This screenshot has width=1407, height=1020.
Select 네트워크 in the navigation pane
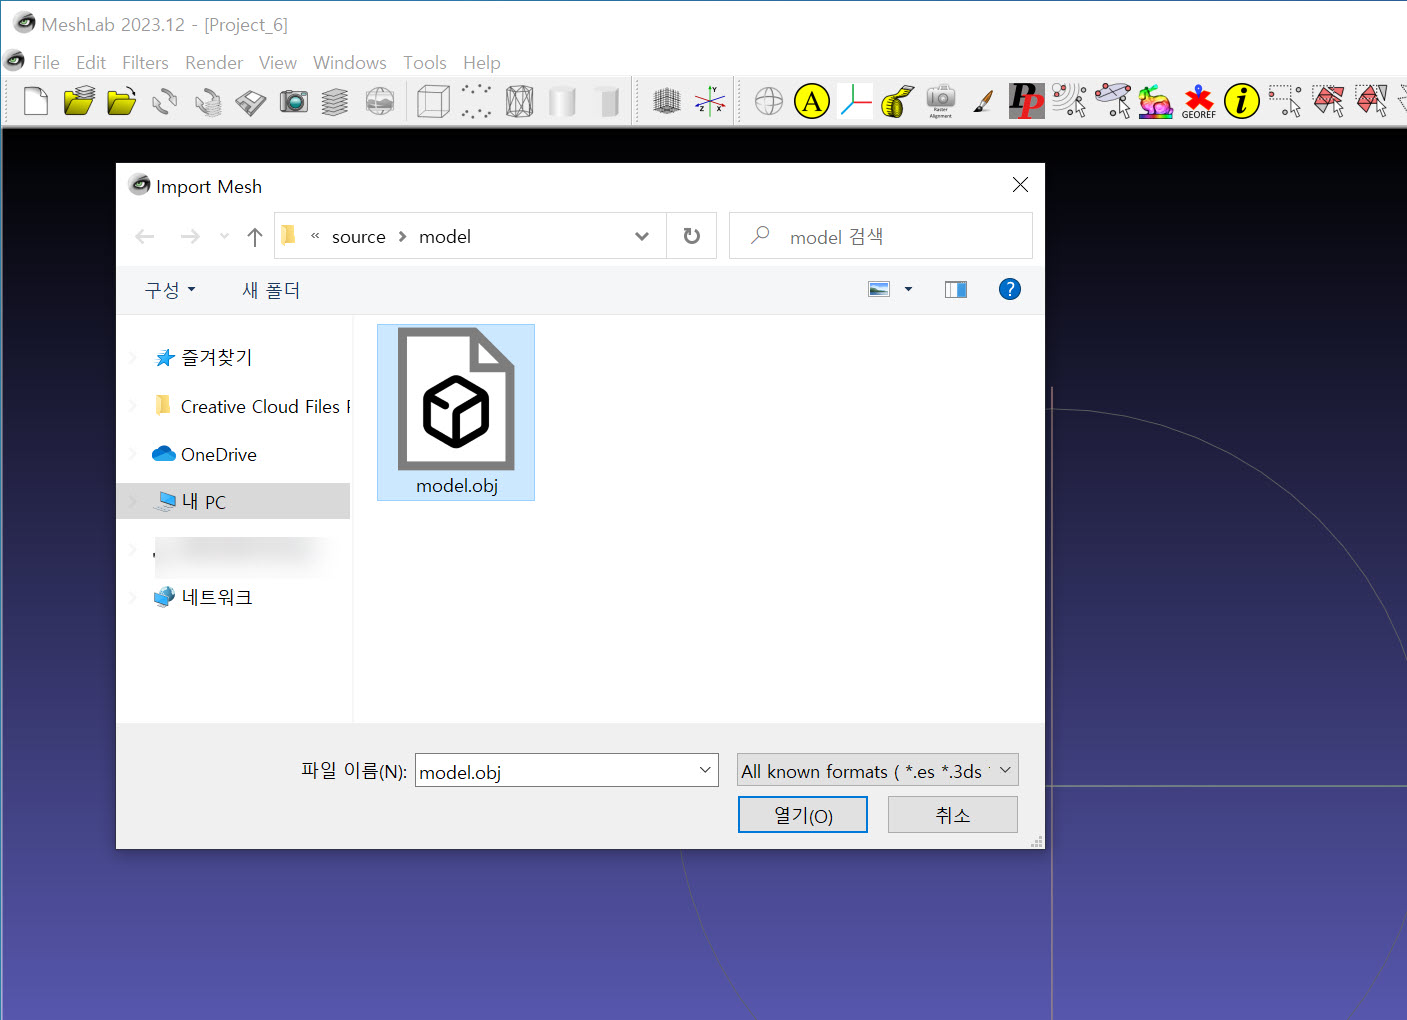click(202, 597)
